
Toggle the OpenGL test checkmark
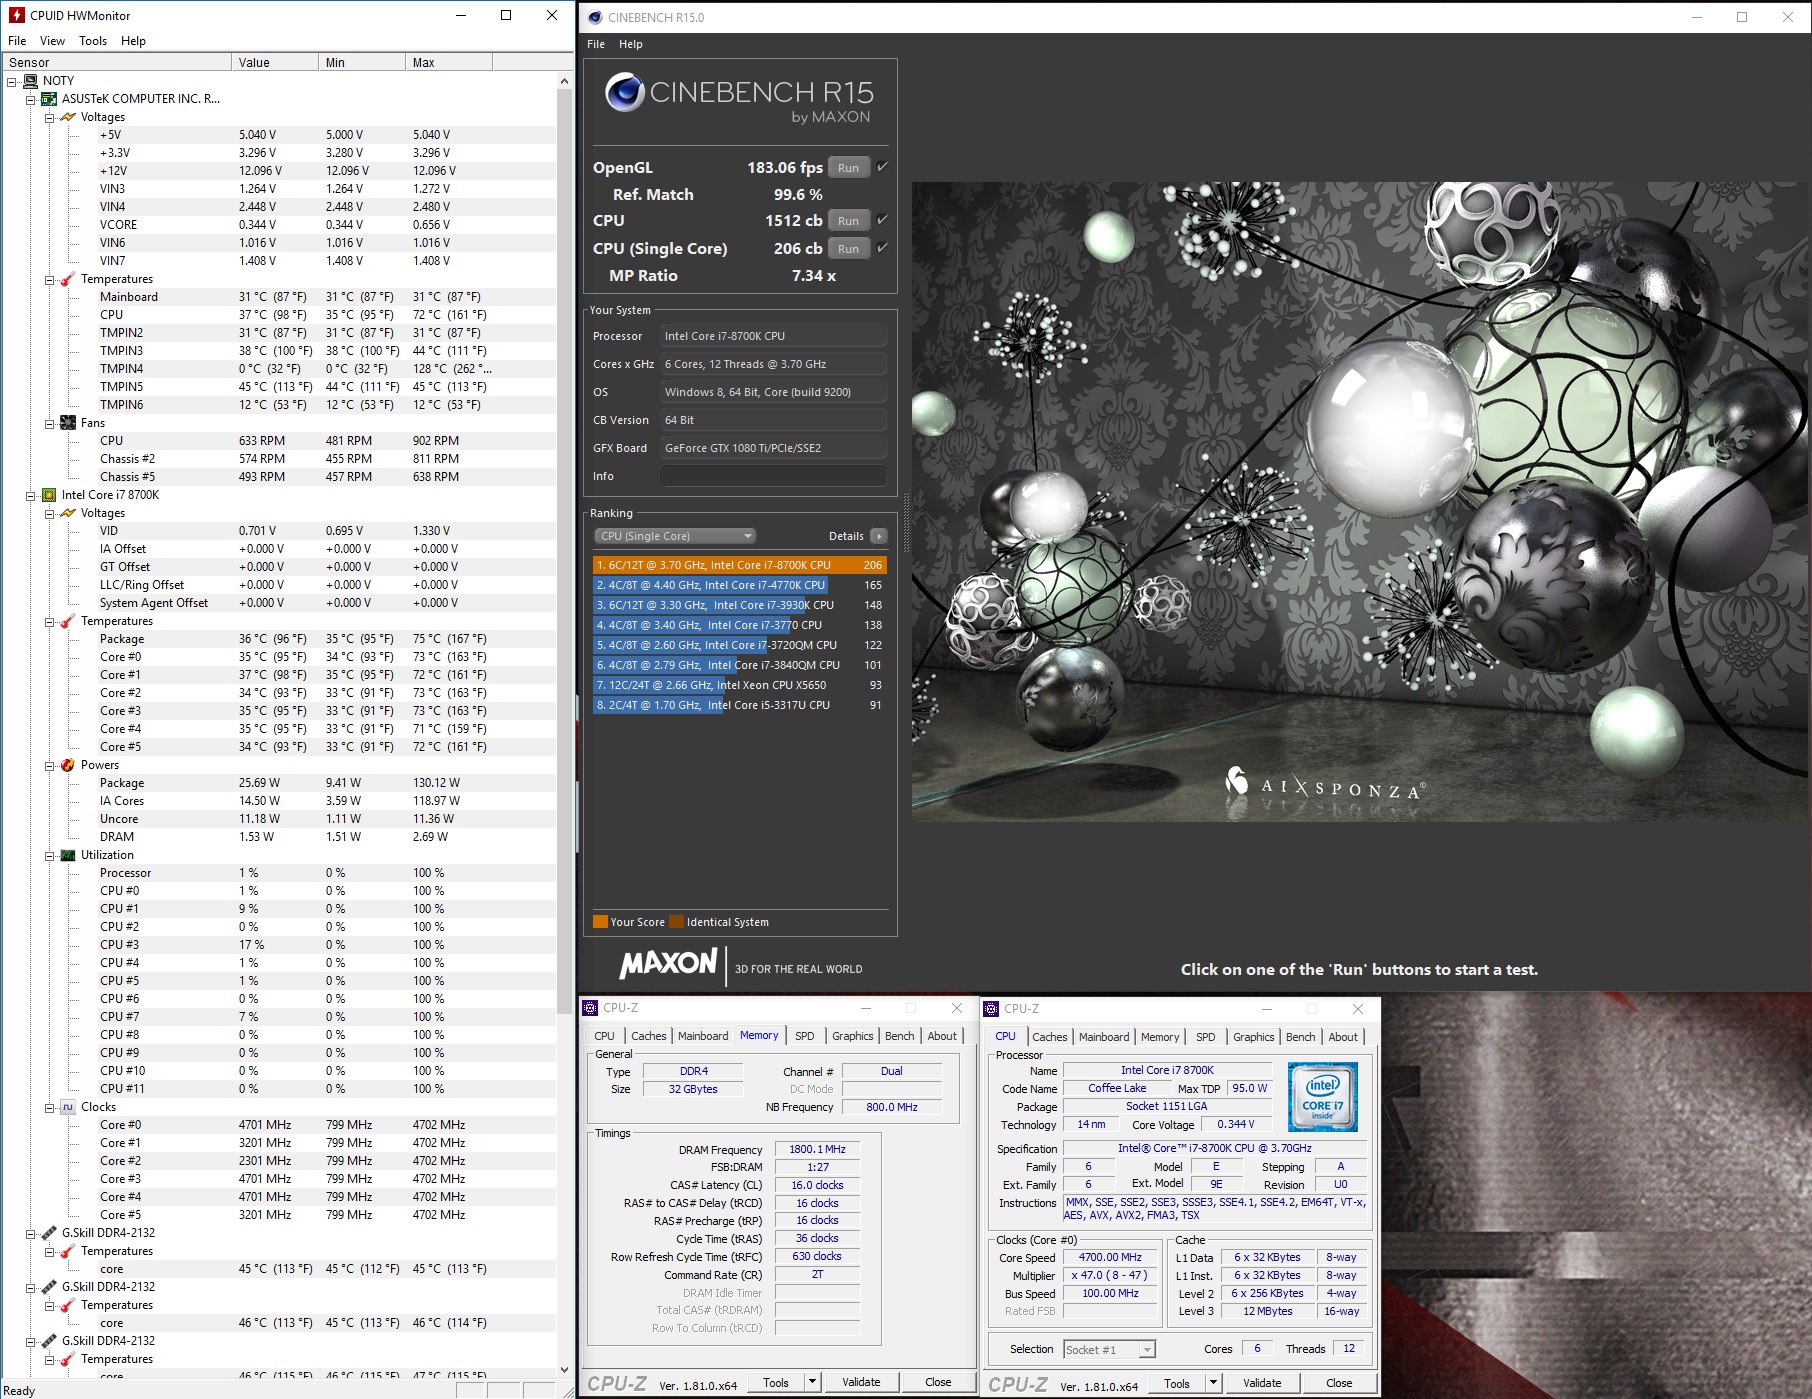tap(882, 167)
